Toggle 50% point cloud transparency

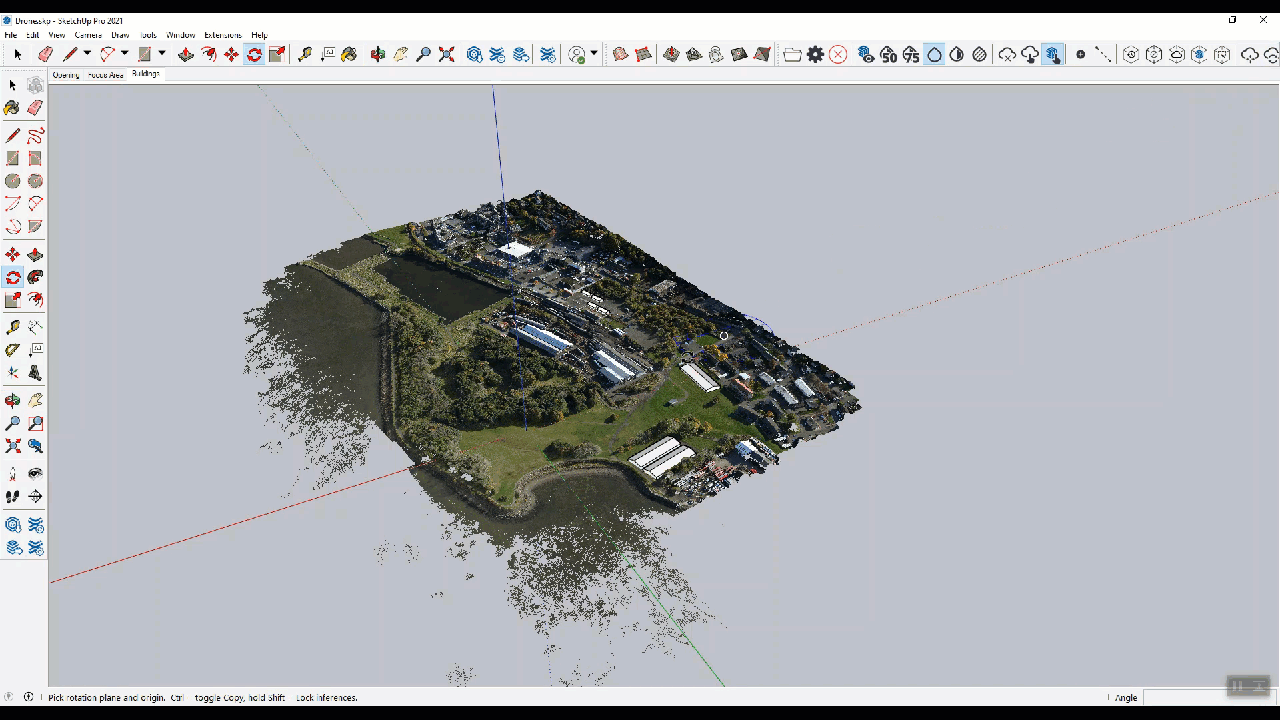(889, 55)
